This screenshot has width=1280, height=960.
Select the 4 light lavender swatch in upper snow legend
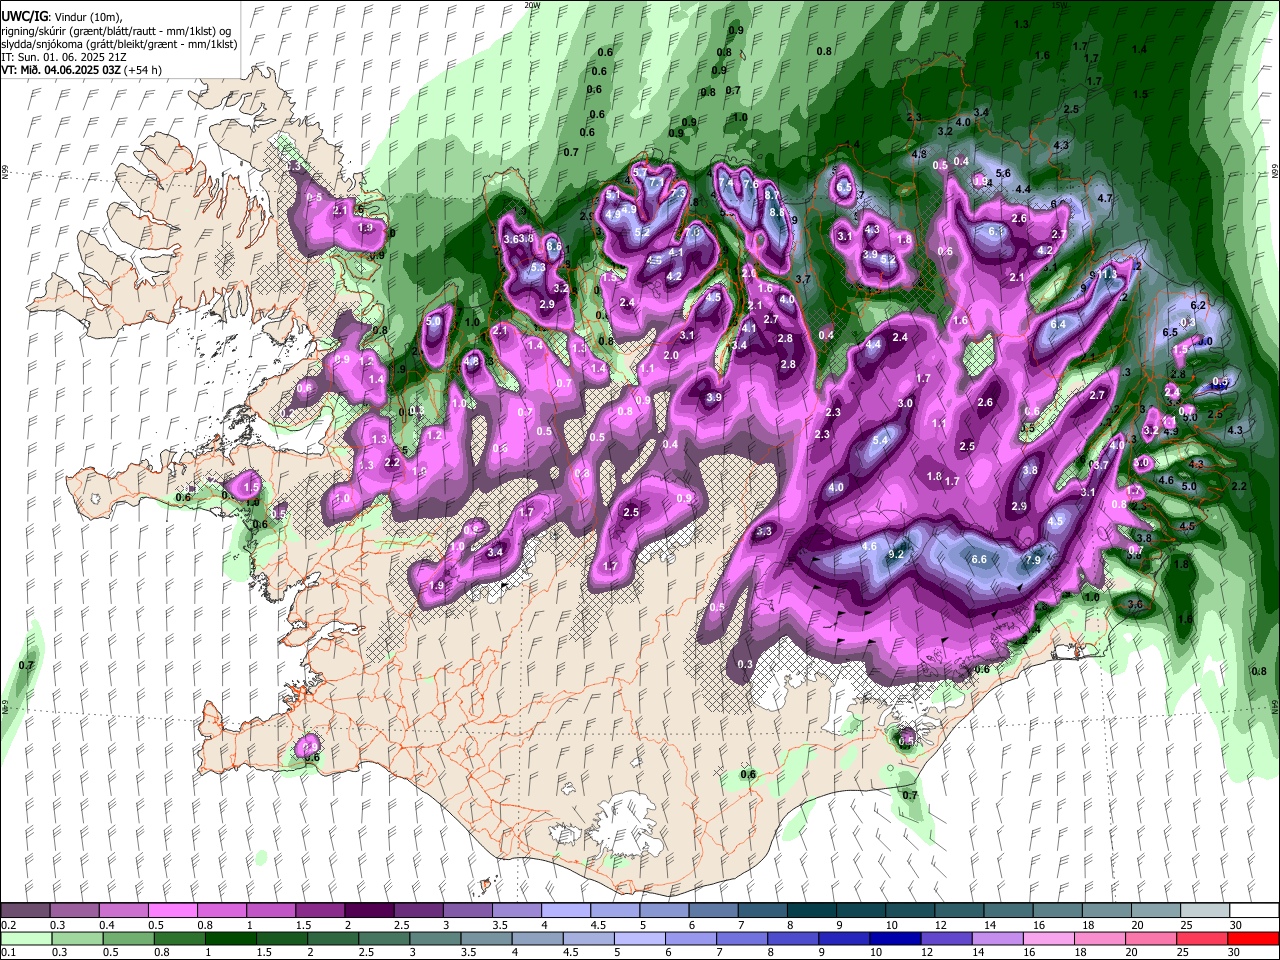point(564,911)
